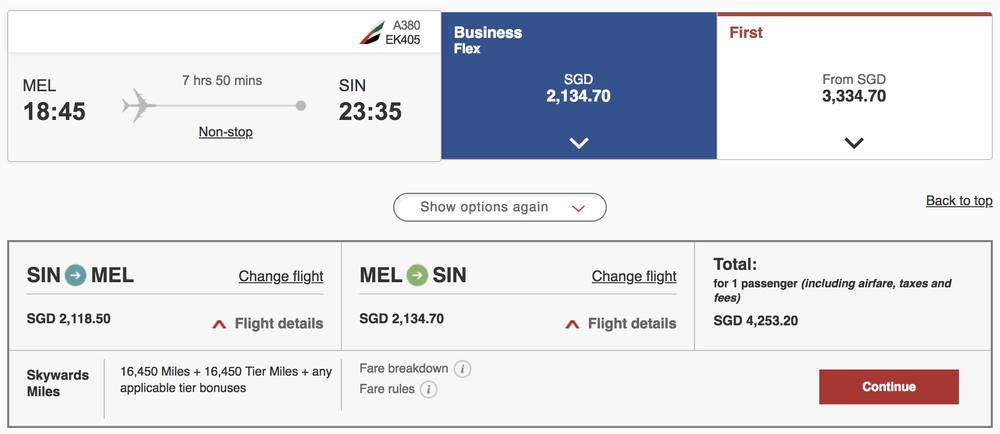Click red caret beside MEL-SIN Flight details
The height and width of the screenshot is (434, 1000).
(573, 323)
